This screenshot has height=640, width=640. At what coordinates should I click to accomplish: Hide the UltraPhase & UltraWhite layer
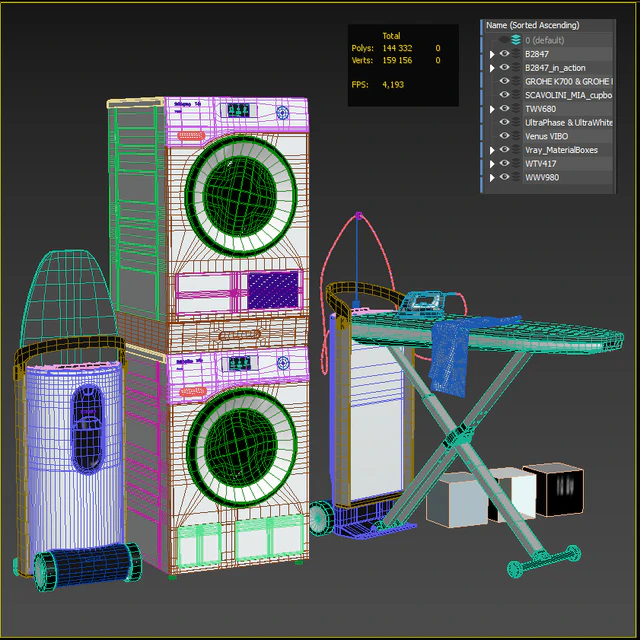click(x=504, y=122)
